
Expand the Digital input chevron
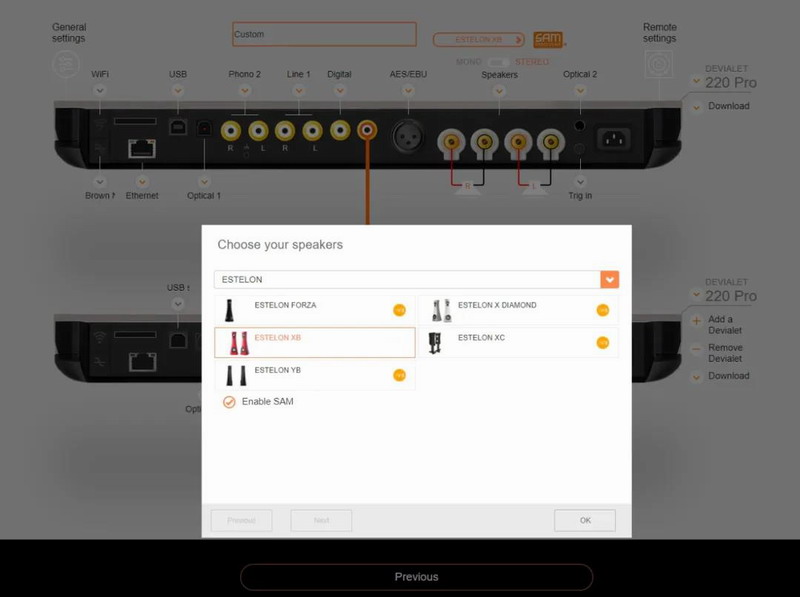point(340,91)
